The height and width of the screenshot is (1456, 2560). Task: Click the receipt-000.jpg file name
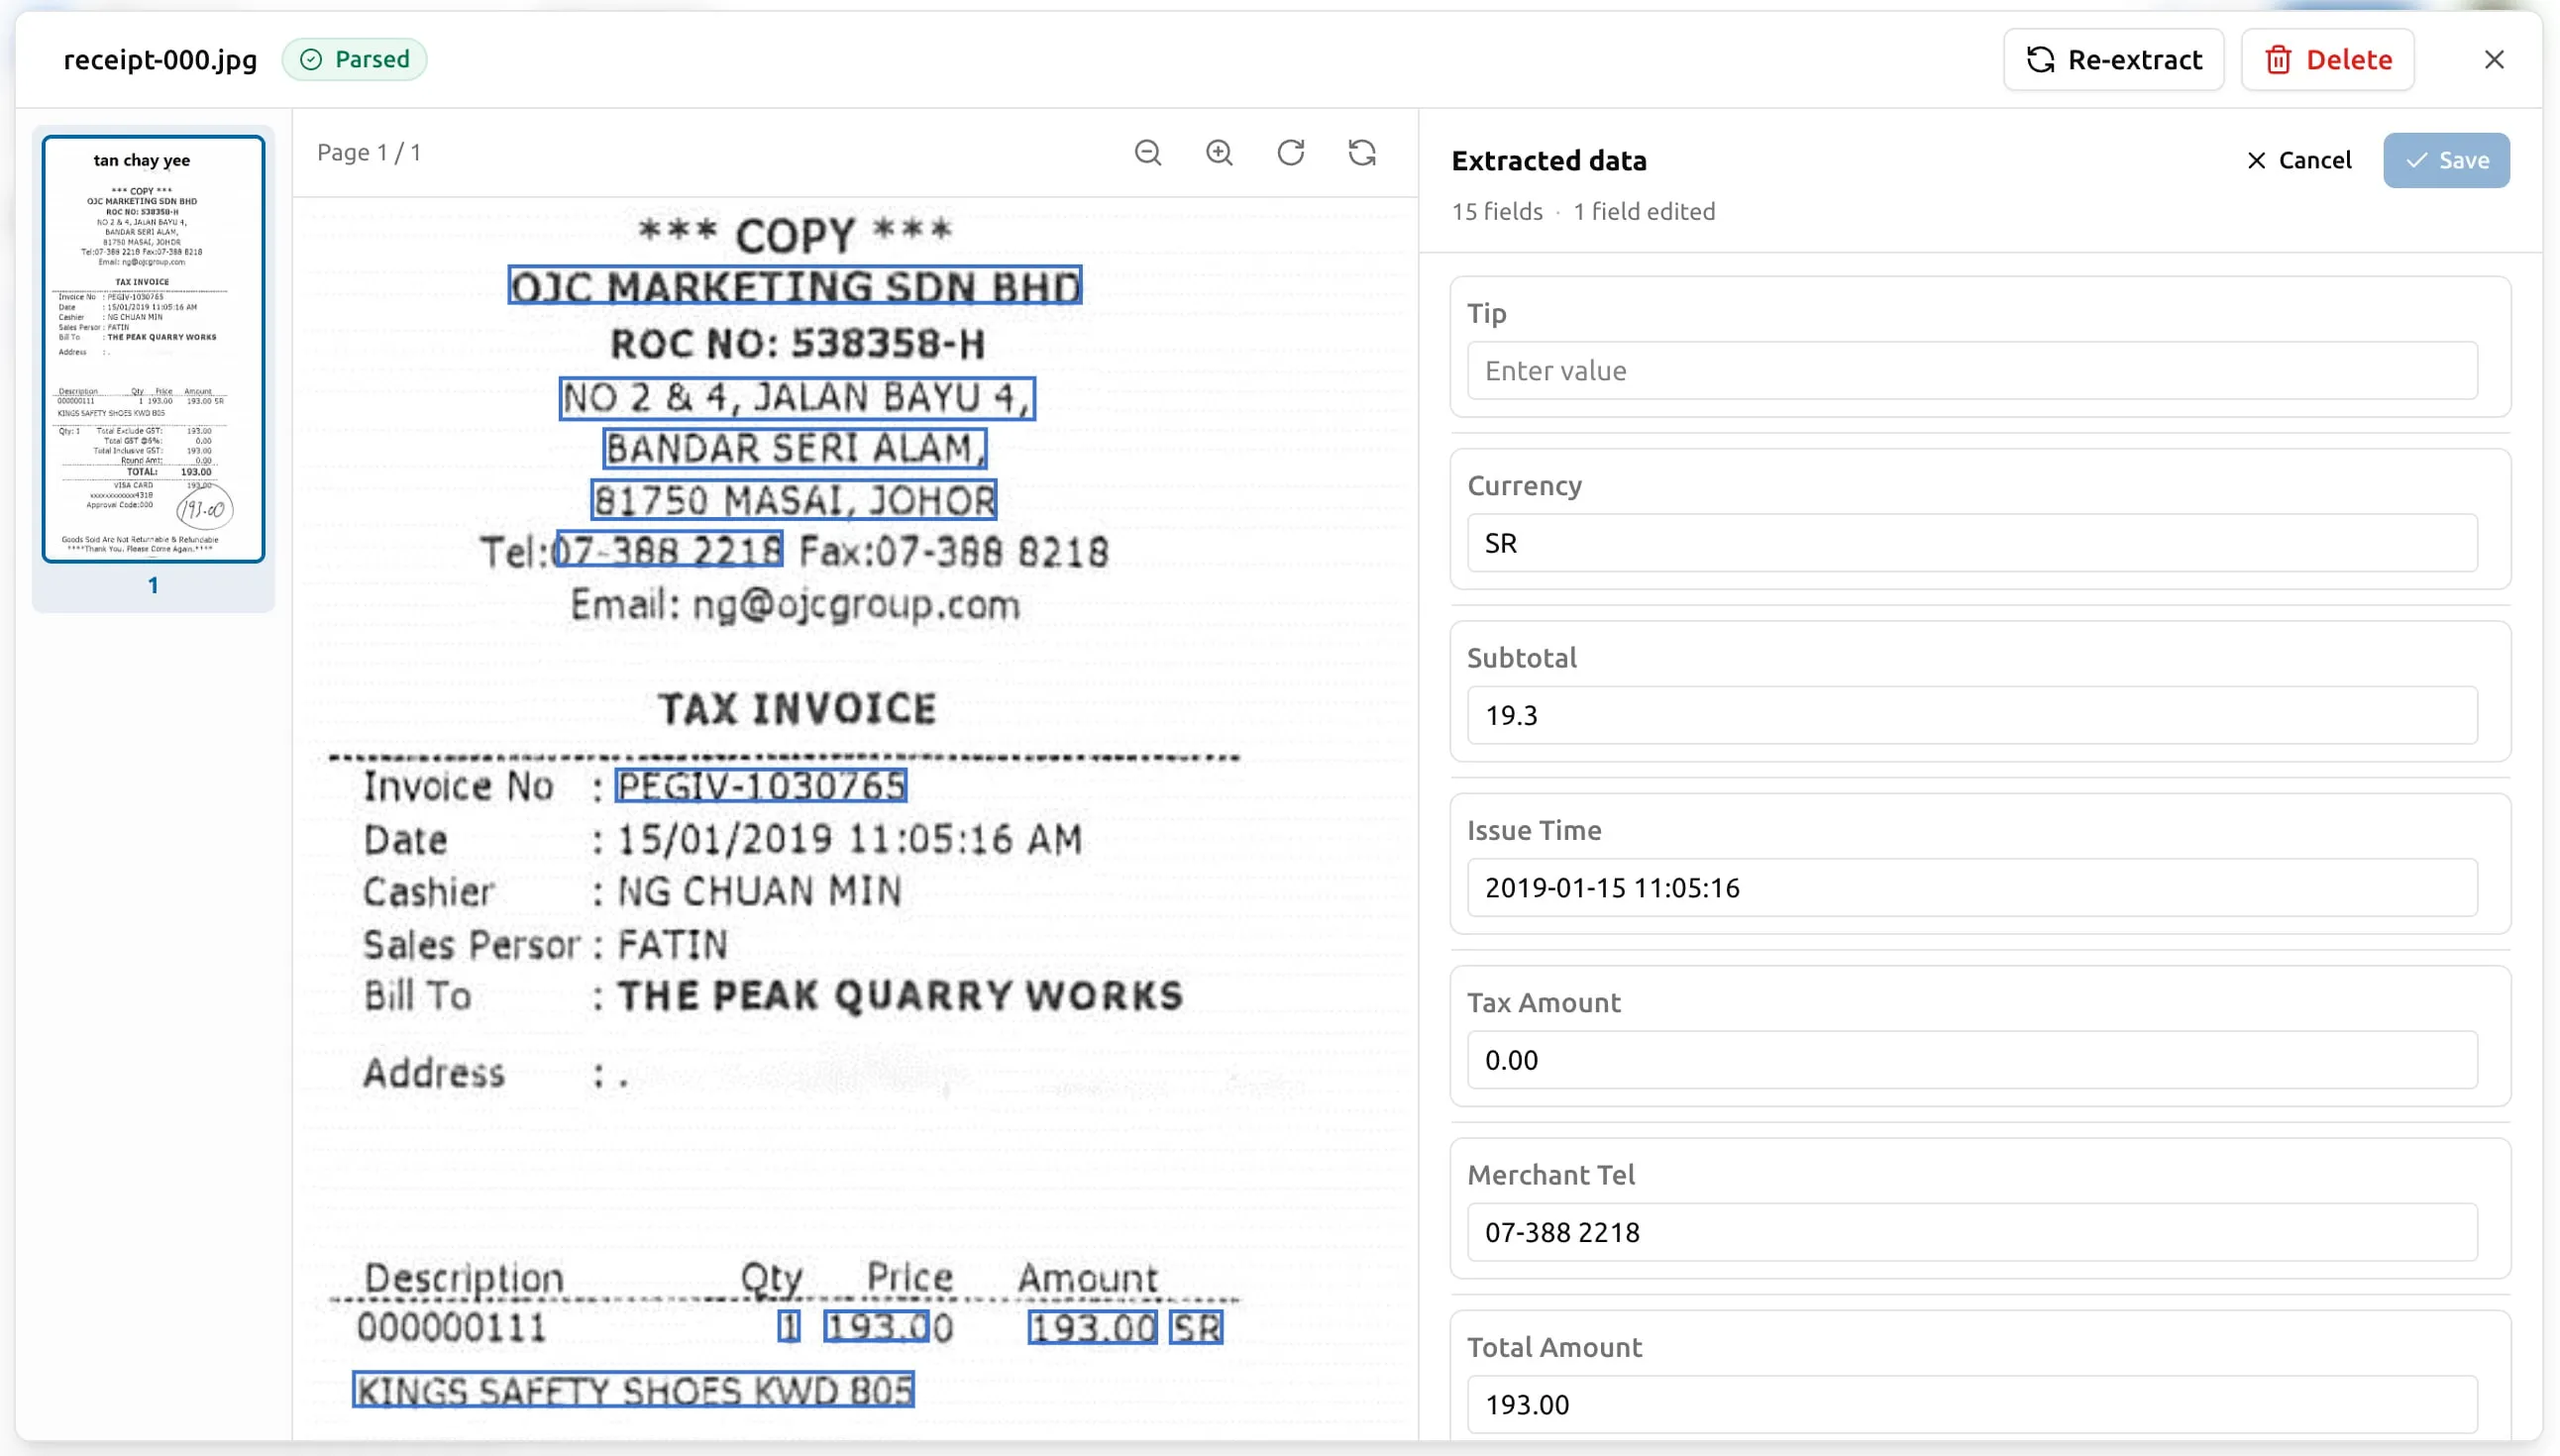pyautogui.click(x=160, y=60)
